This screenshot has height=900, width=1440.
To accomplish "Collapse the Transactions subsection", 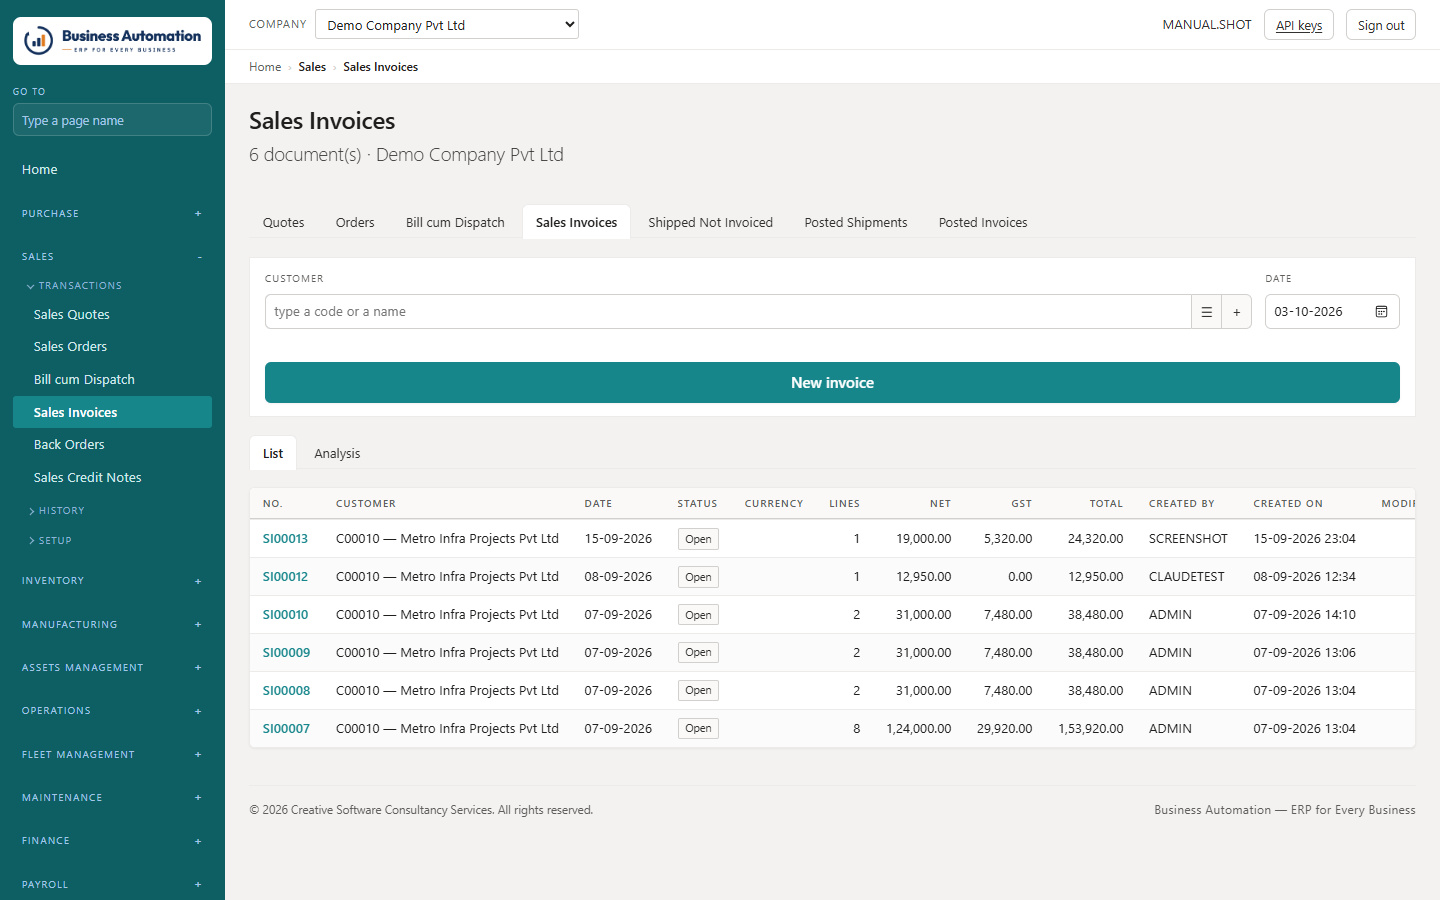I will [x=74, y=286].
